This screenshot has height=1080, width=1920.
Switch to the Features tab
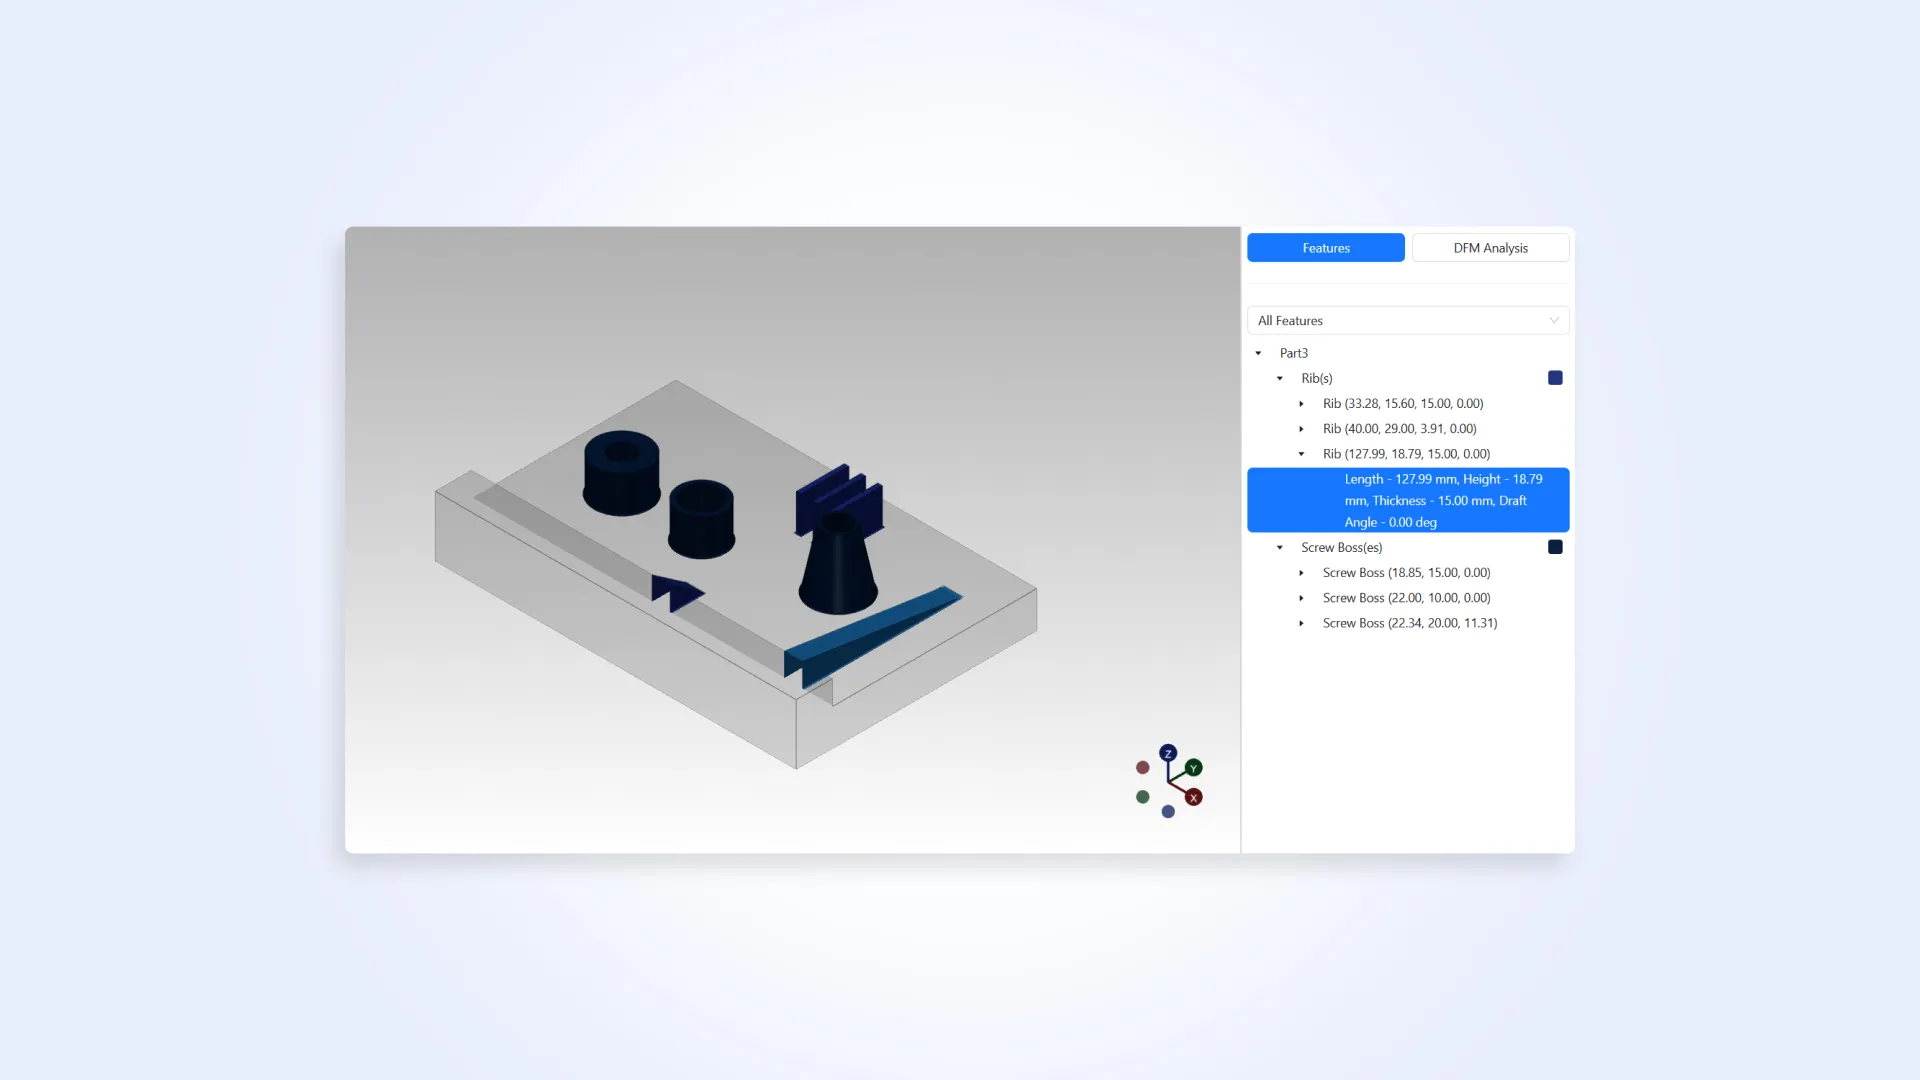(x=1325, y=247)
